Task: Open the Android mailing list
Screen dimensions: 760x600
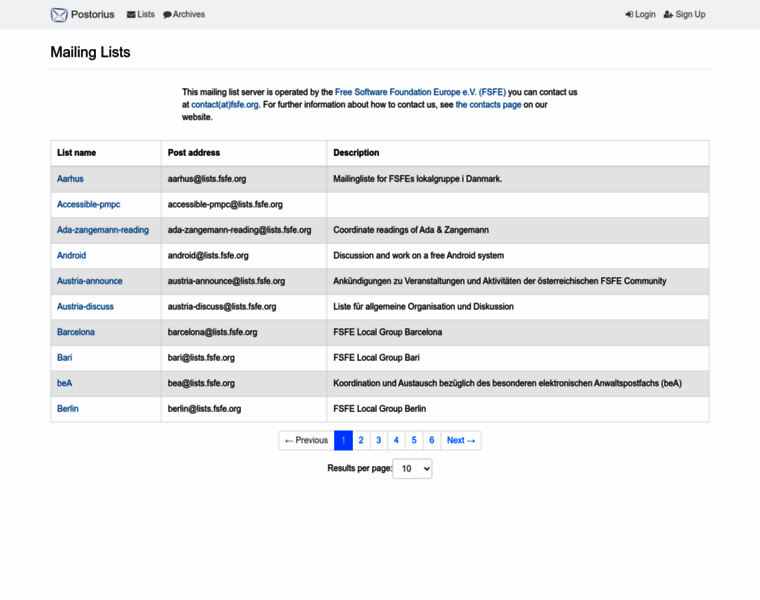Action: [x=71, y=255]
